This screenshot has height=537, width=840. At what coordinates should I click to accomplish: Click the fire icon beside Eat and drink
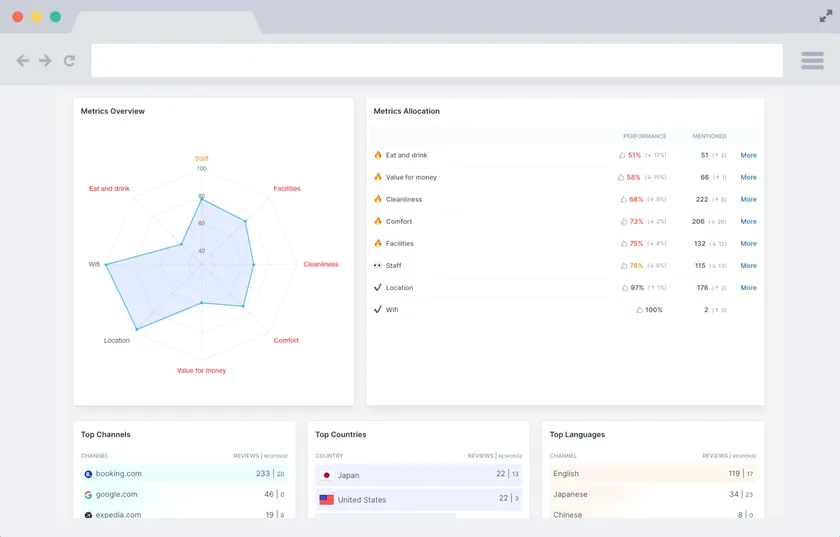tap(378, 155)
